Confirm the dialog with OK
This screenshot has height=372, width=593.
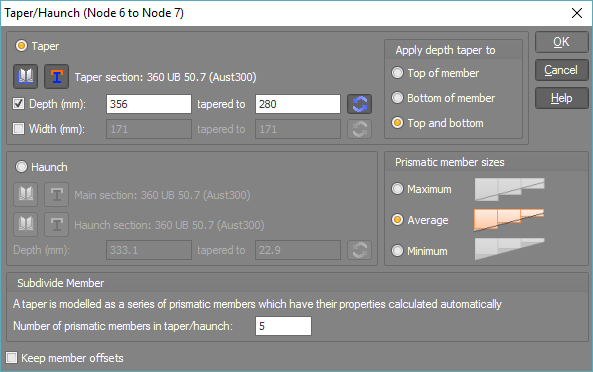(x=562, y=42)
